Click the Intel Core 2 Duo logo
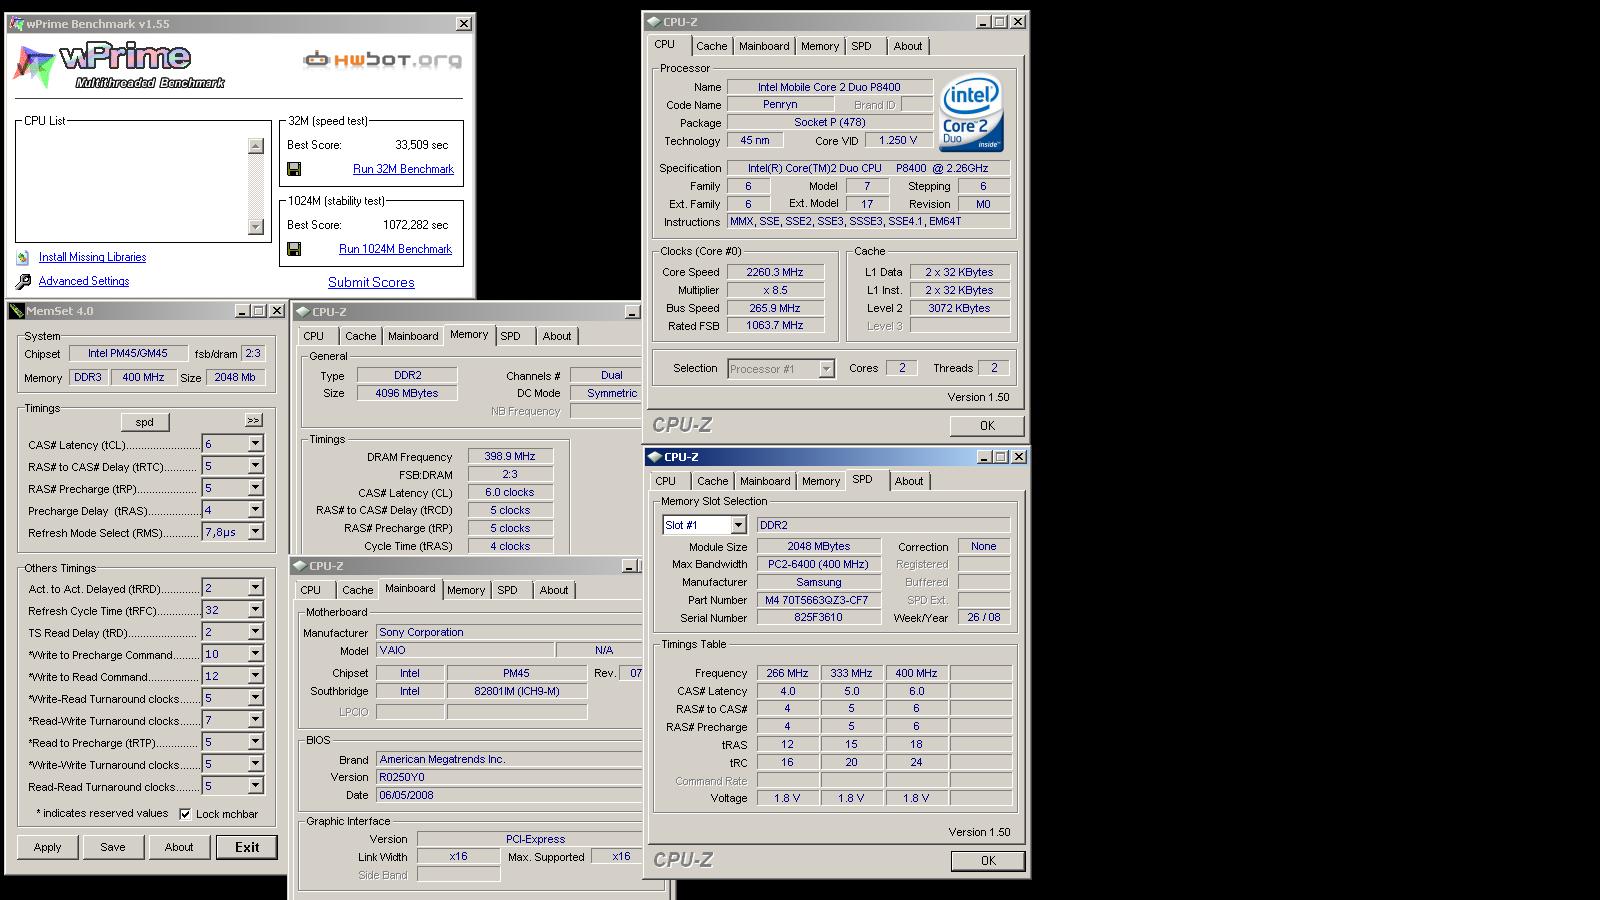This screenshot has width=1600, height=900. click(970, 113)
